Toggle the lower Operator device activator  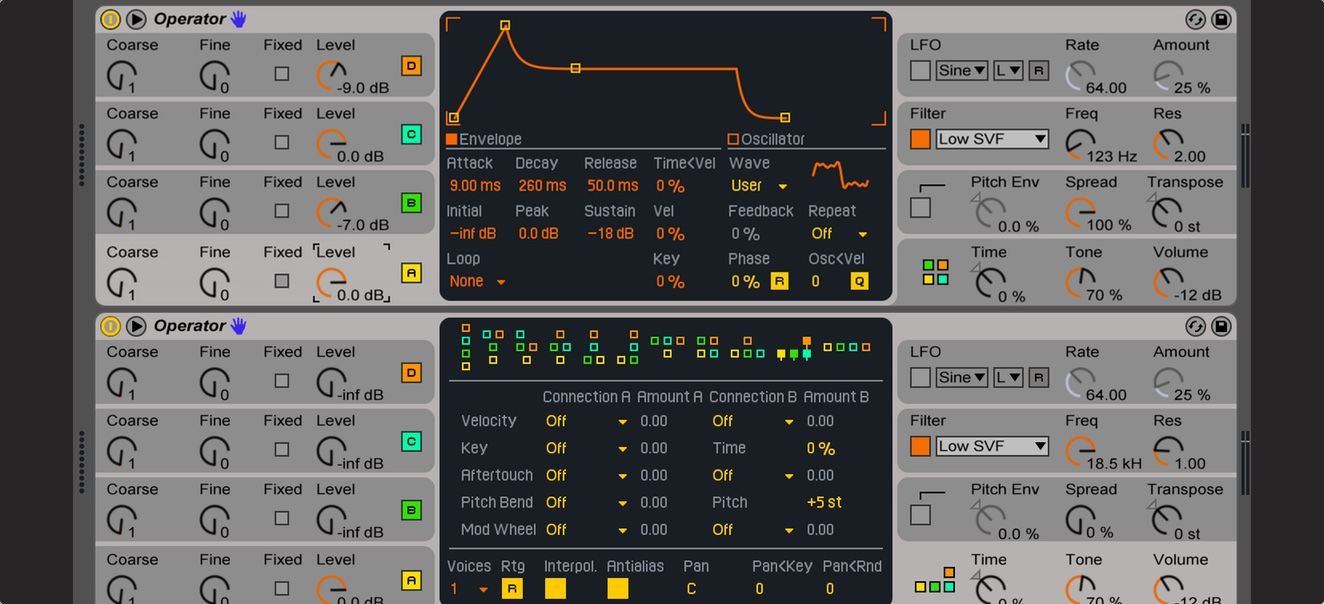tap(111, 326)
